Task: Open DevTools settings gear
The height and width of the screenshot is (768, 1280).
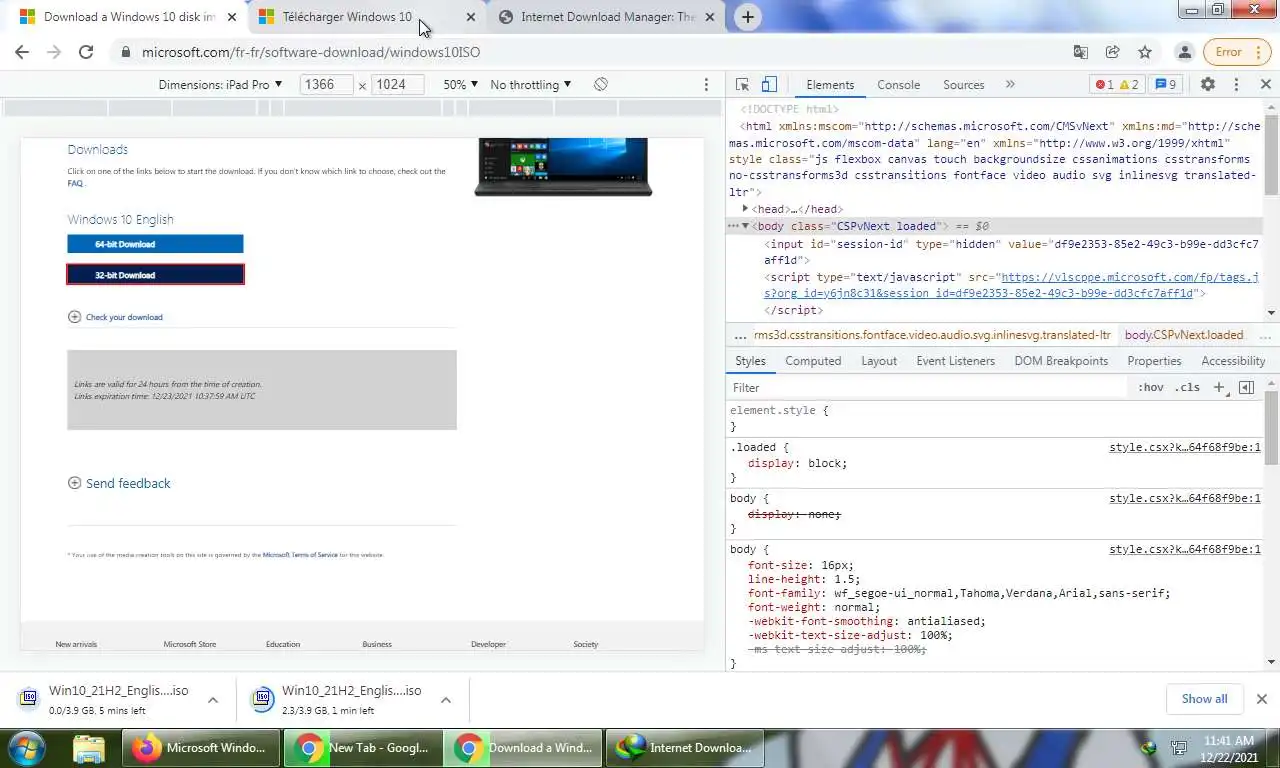Action: click(1208, 85)
